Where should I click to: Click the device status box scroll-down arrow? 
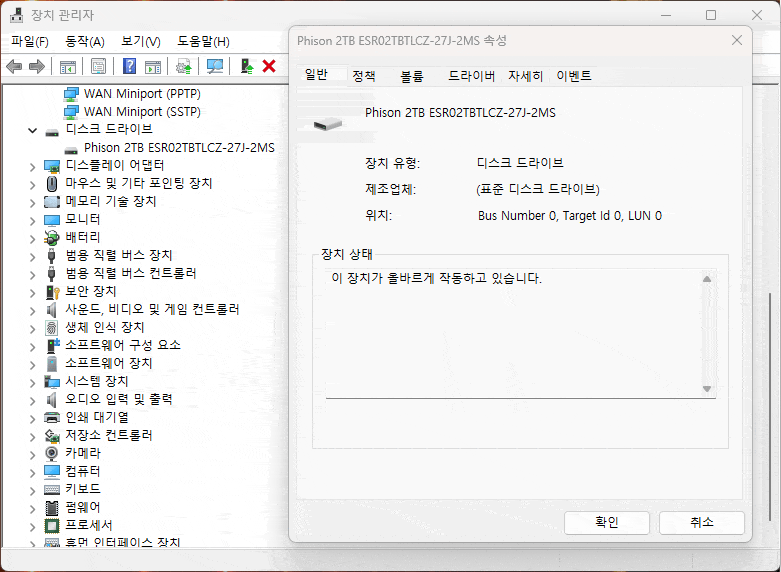pyautogui.click(x=707, y=389)
